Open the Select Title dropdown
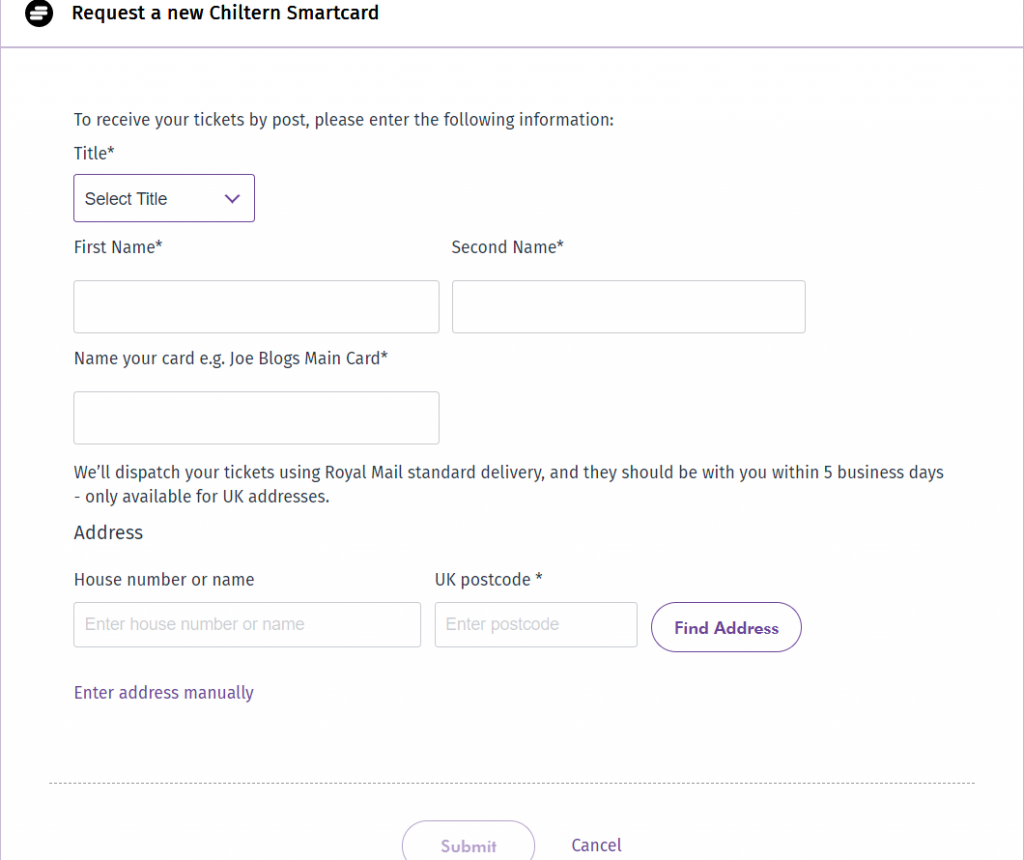The width and height of the screenshot is (1024, 860). (x=164, y=198)
